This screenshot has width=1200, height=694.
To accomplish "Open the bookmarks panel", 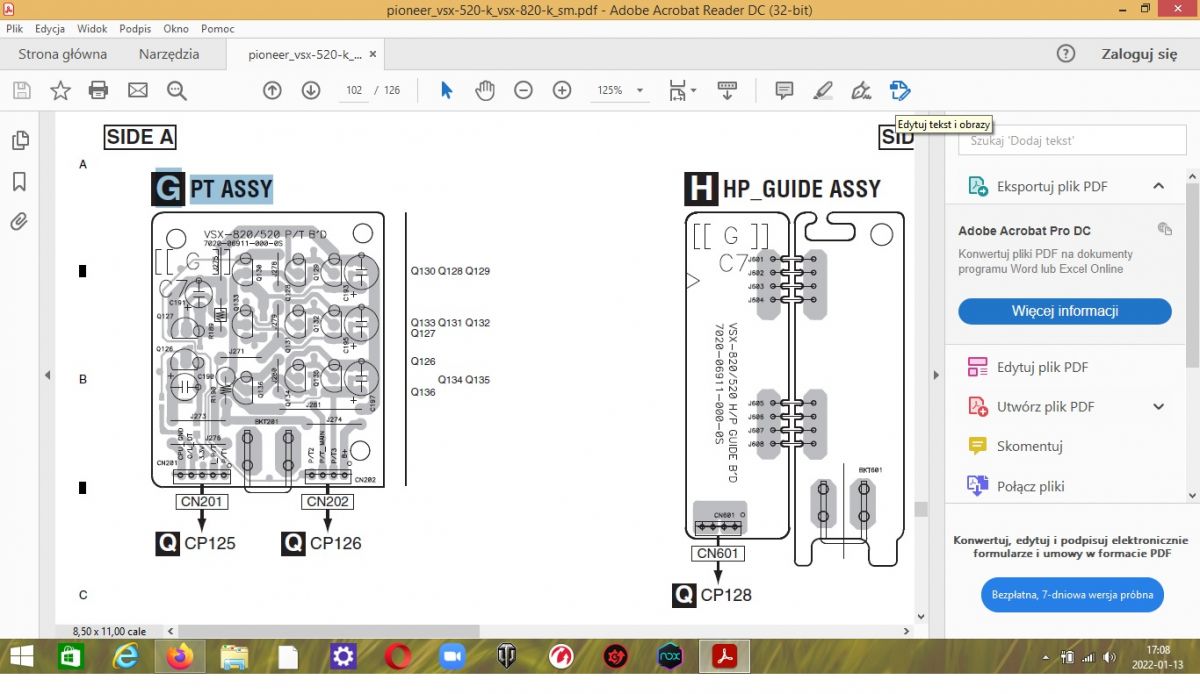I will pos(19,181).
